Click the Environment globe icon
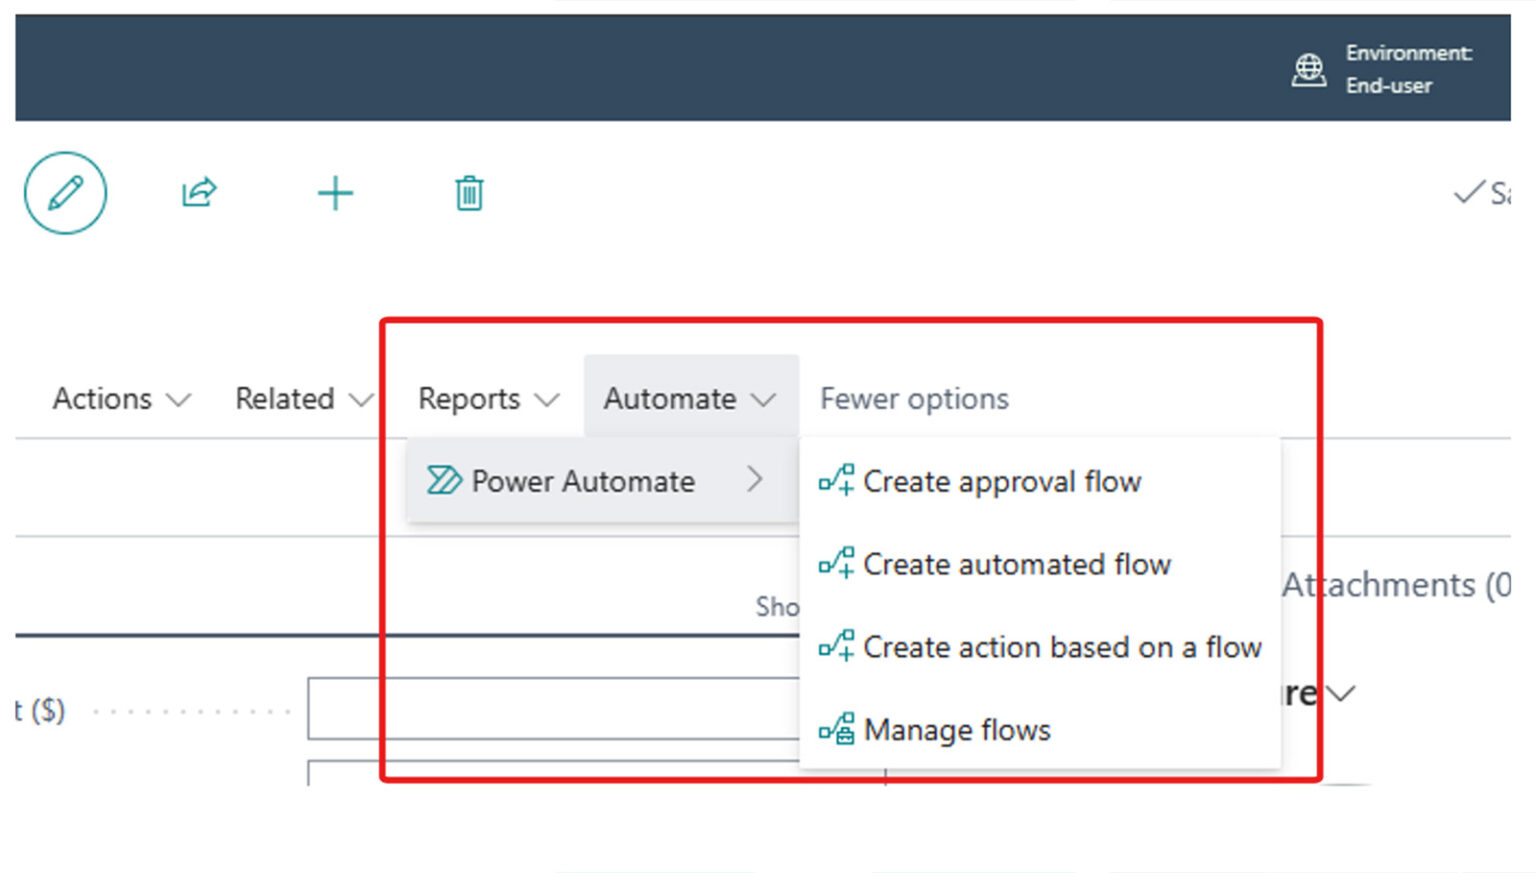1536x873 pixels. tap(1308, 70)
